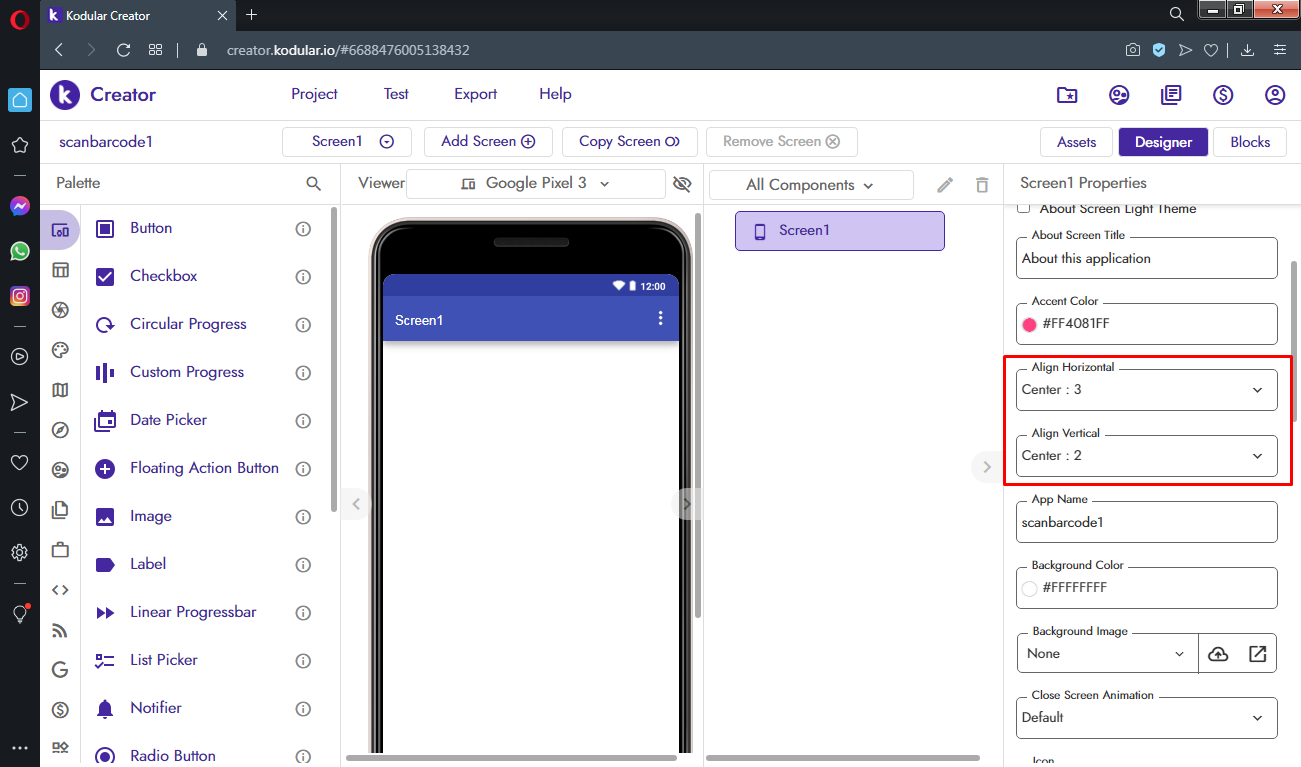Screen dimensions: 1301x767
Task: Open the Export menu
Action: pos(475,94)
